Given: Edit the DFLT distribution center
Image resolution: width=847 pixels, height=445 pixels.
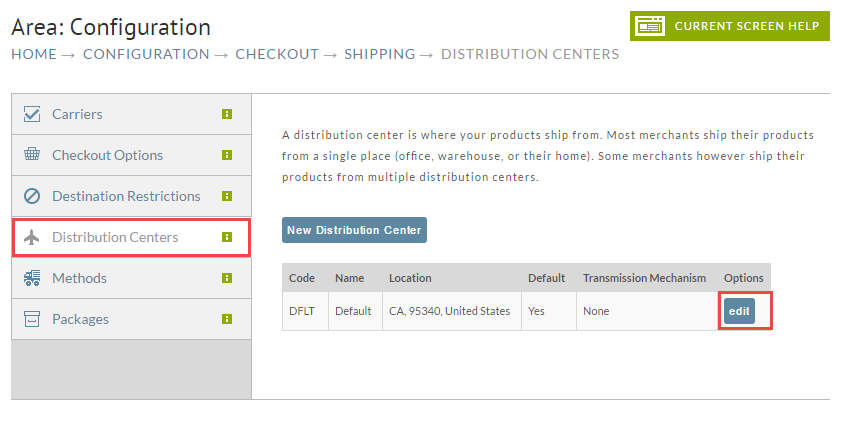Looking at the screenshot, I should point(739,311).
